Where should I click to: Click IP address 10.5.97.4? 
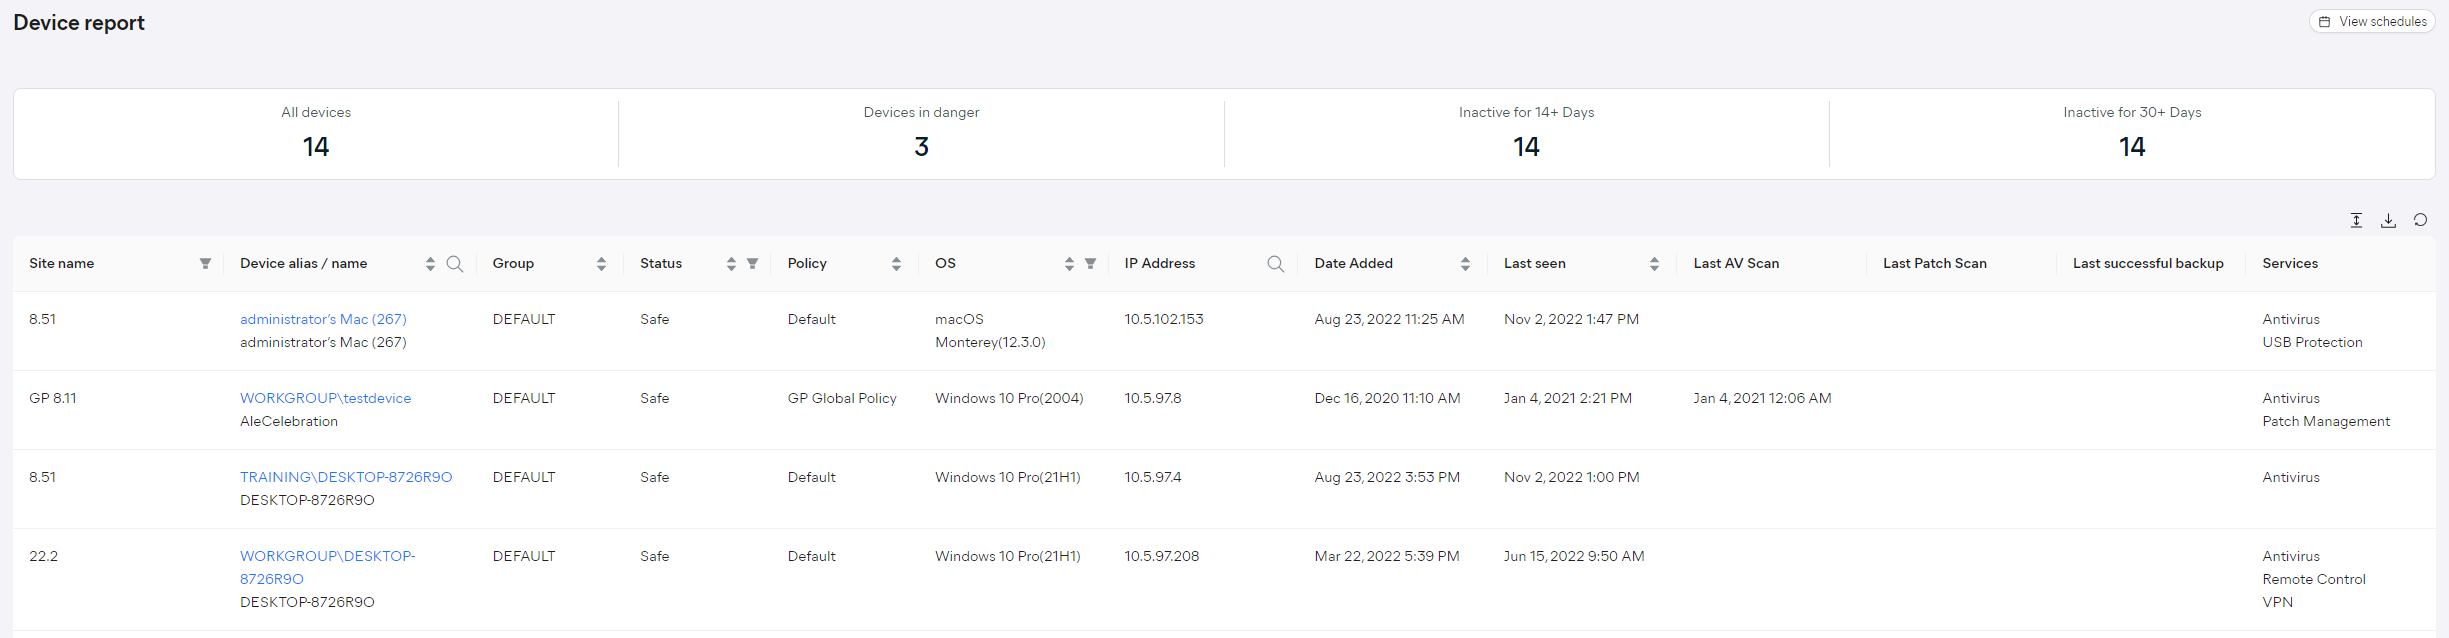click(1153, 477)
